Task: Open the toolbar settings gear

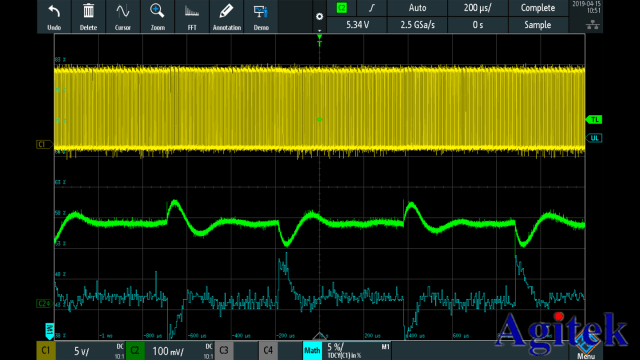Action: click(320, 17)
